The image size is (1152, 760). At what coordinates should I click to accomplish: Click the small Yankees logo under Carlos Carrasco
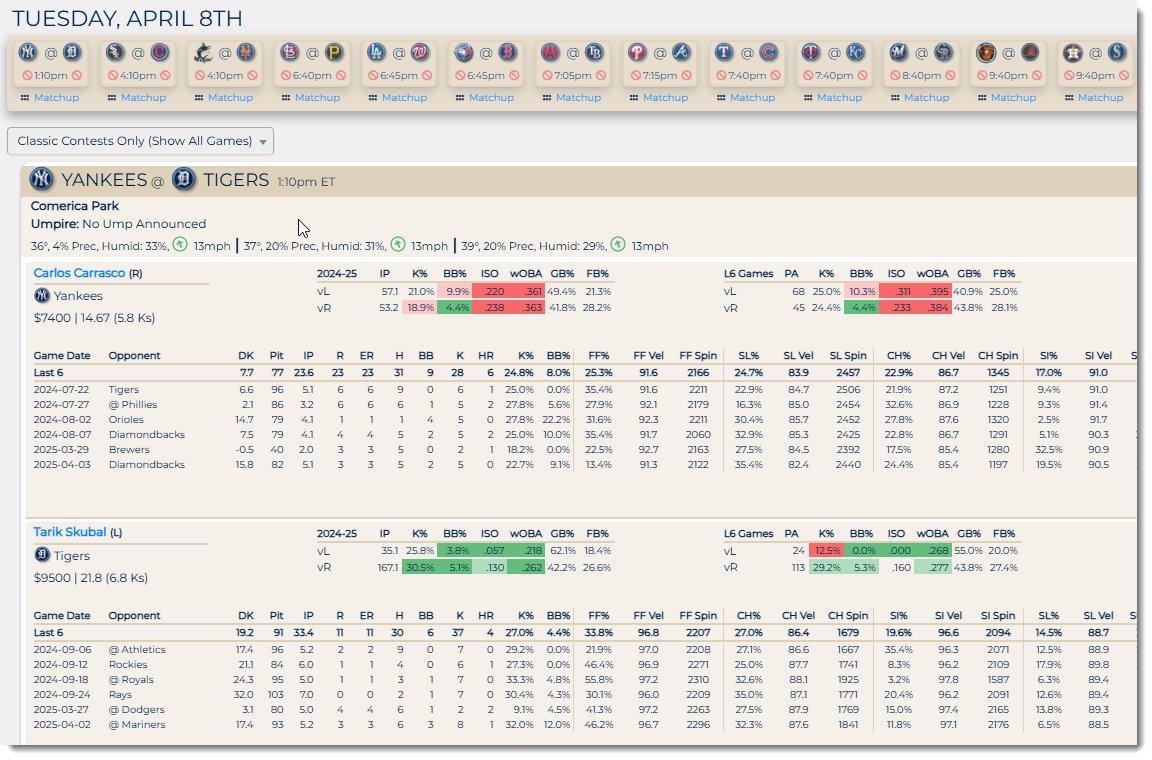pos(42,295)
